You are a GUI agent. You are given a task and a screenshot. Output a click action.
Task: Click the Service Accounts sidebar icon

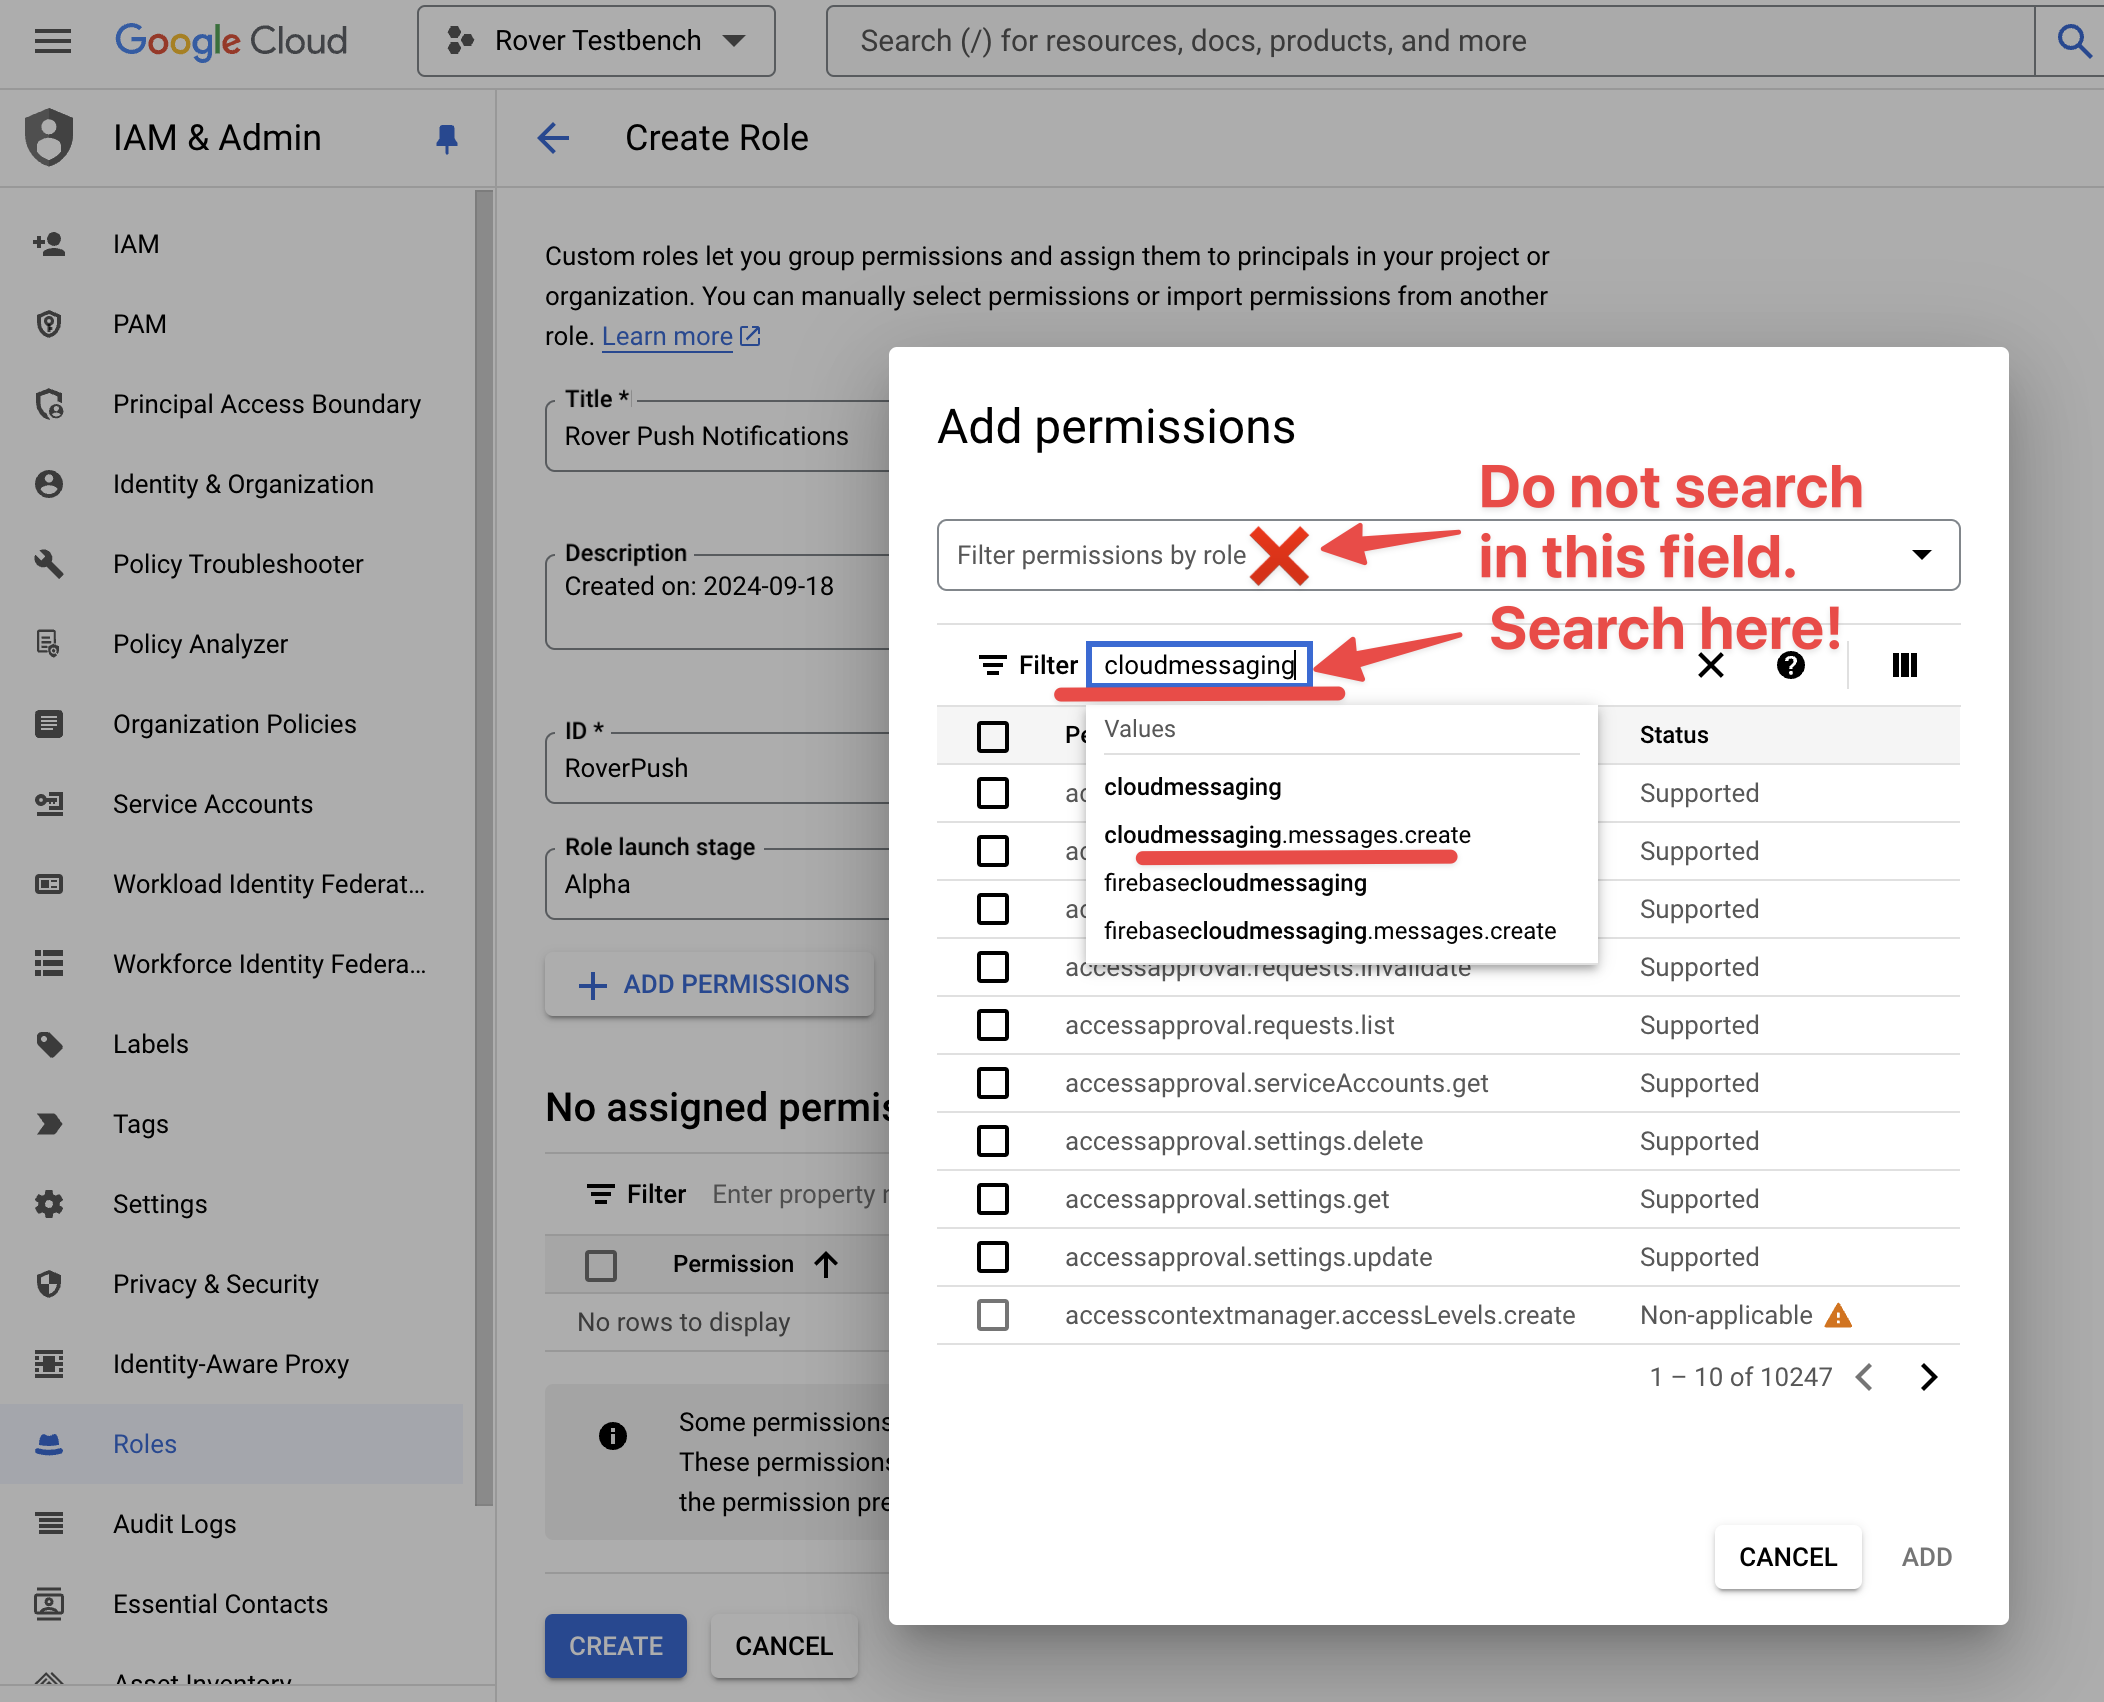coord(49,804)
